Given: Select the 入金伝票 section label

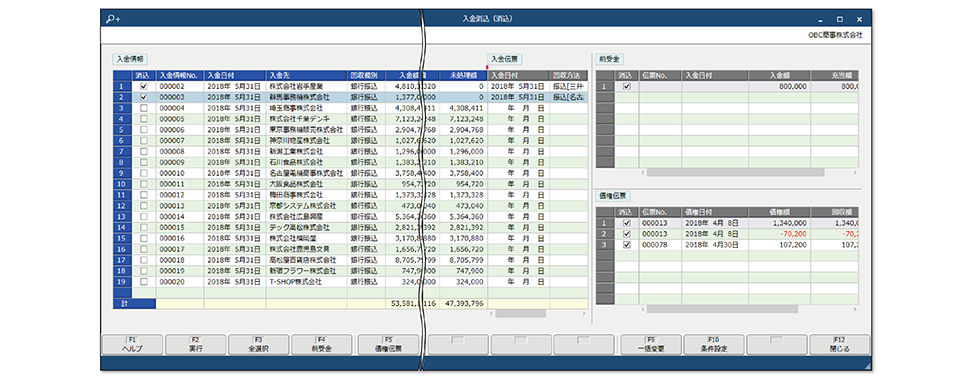Looking at the screenshot, I should click(505, 59).
